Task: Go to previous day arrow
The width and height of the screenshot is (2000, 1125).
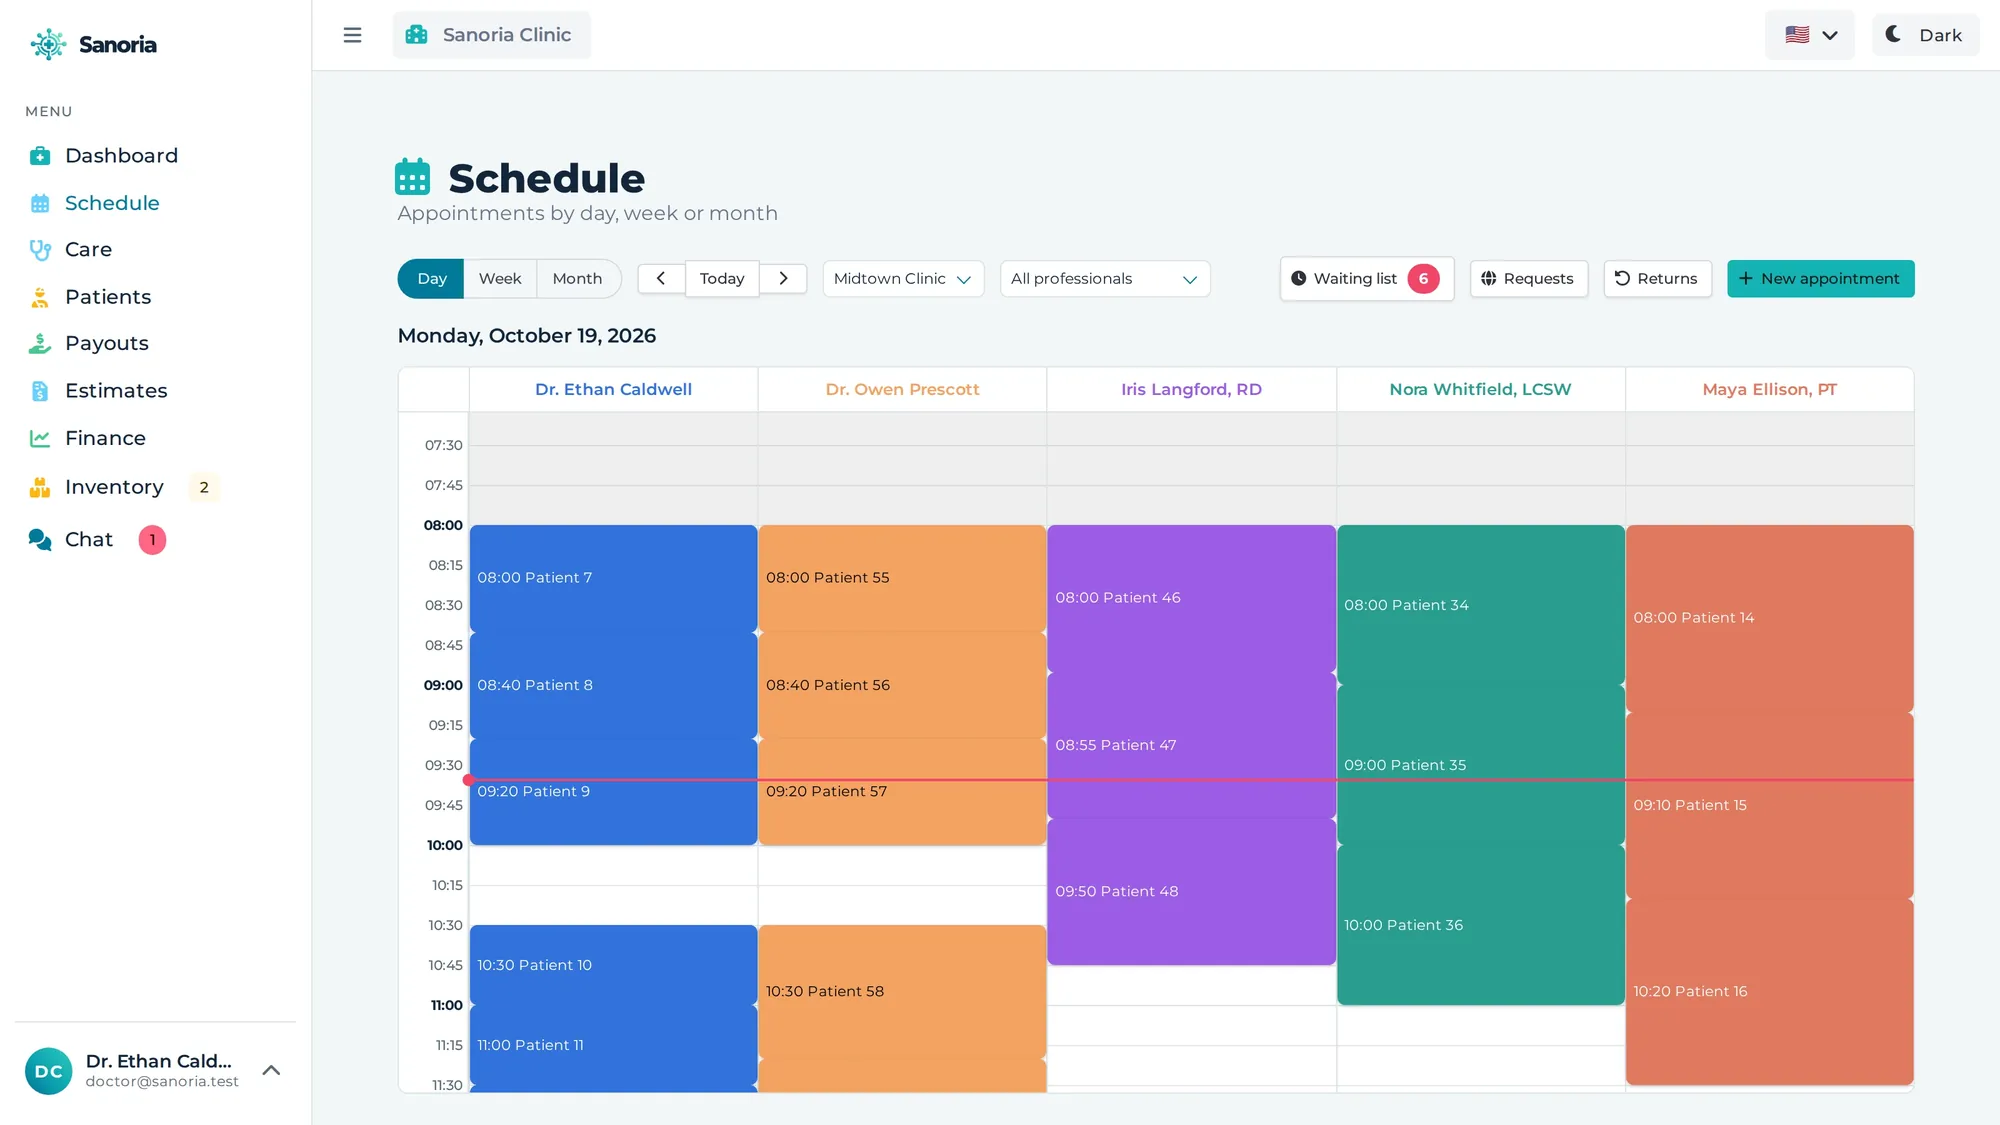Action: tap(661, 279)
